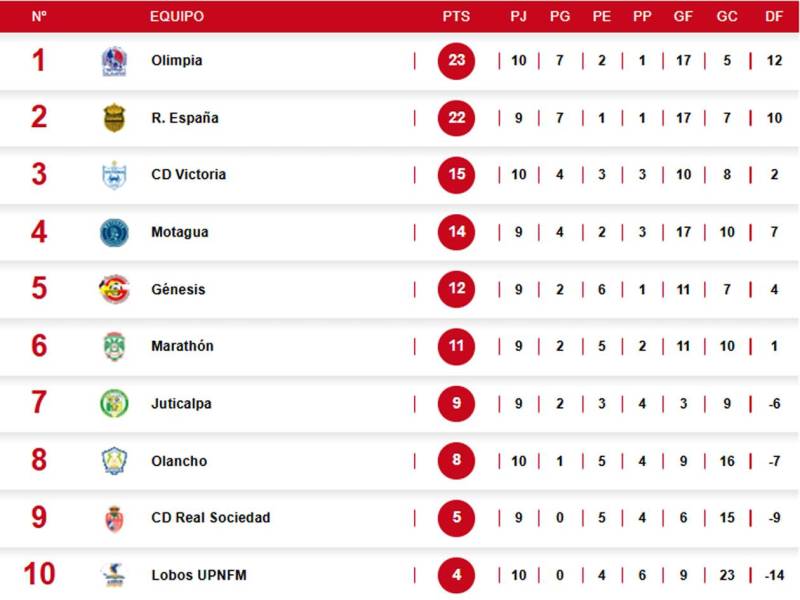Click the EQUIPO column header
Image resolution: width=800 pixels, height=600 pixels.
click(x=177, y=17)
